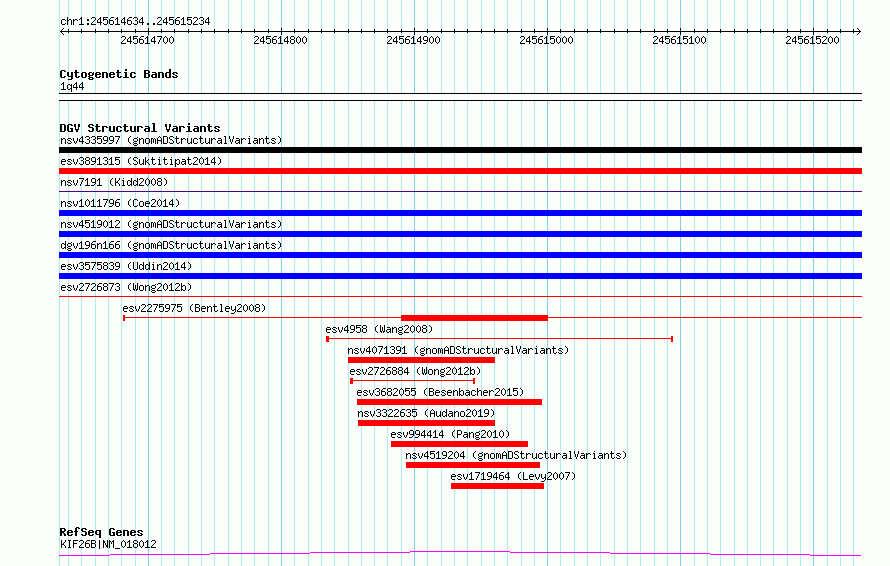Open variant esv2275975 (Bentley2008) label
The width and height of the screenshot is (890, 566).
(194, 308)
